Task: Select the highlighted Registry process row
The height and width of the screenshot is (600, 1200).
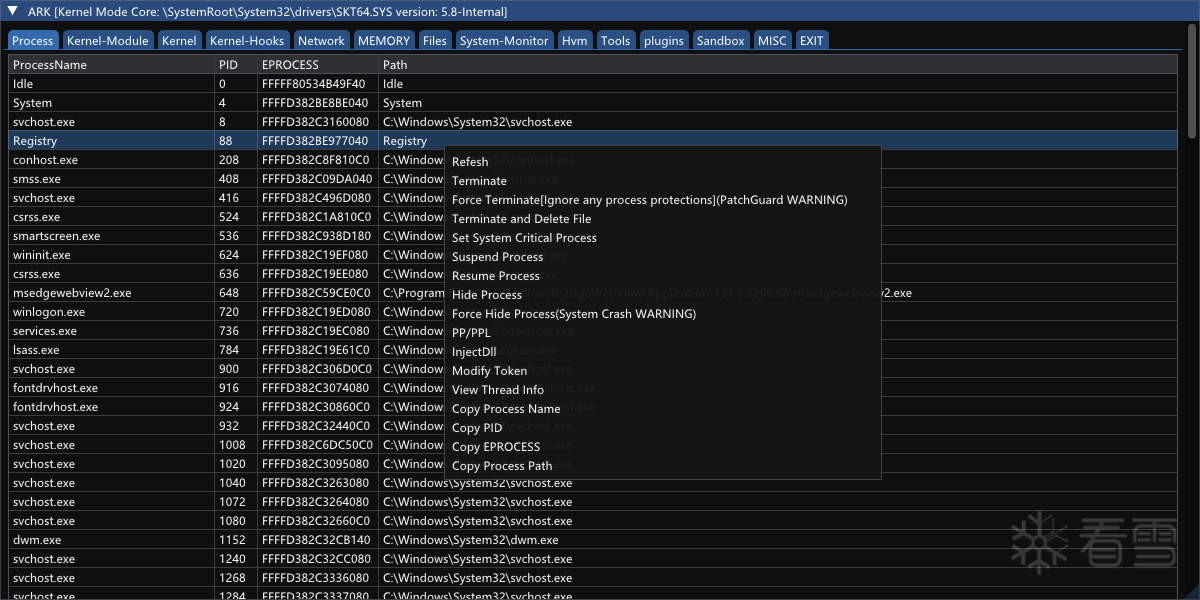Action: 593,141
